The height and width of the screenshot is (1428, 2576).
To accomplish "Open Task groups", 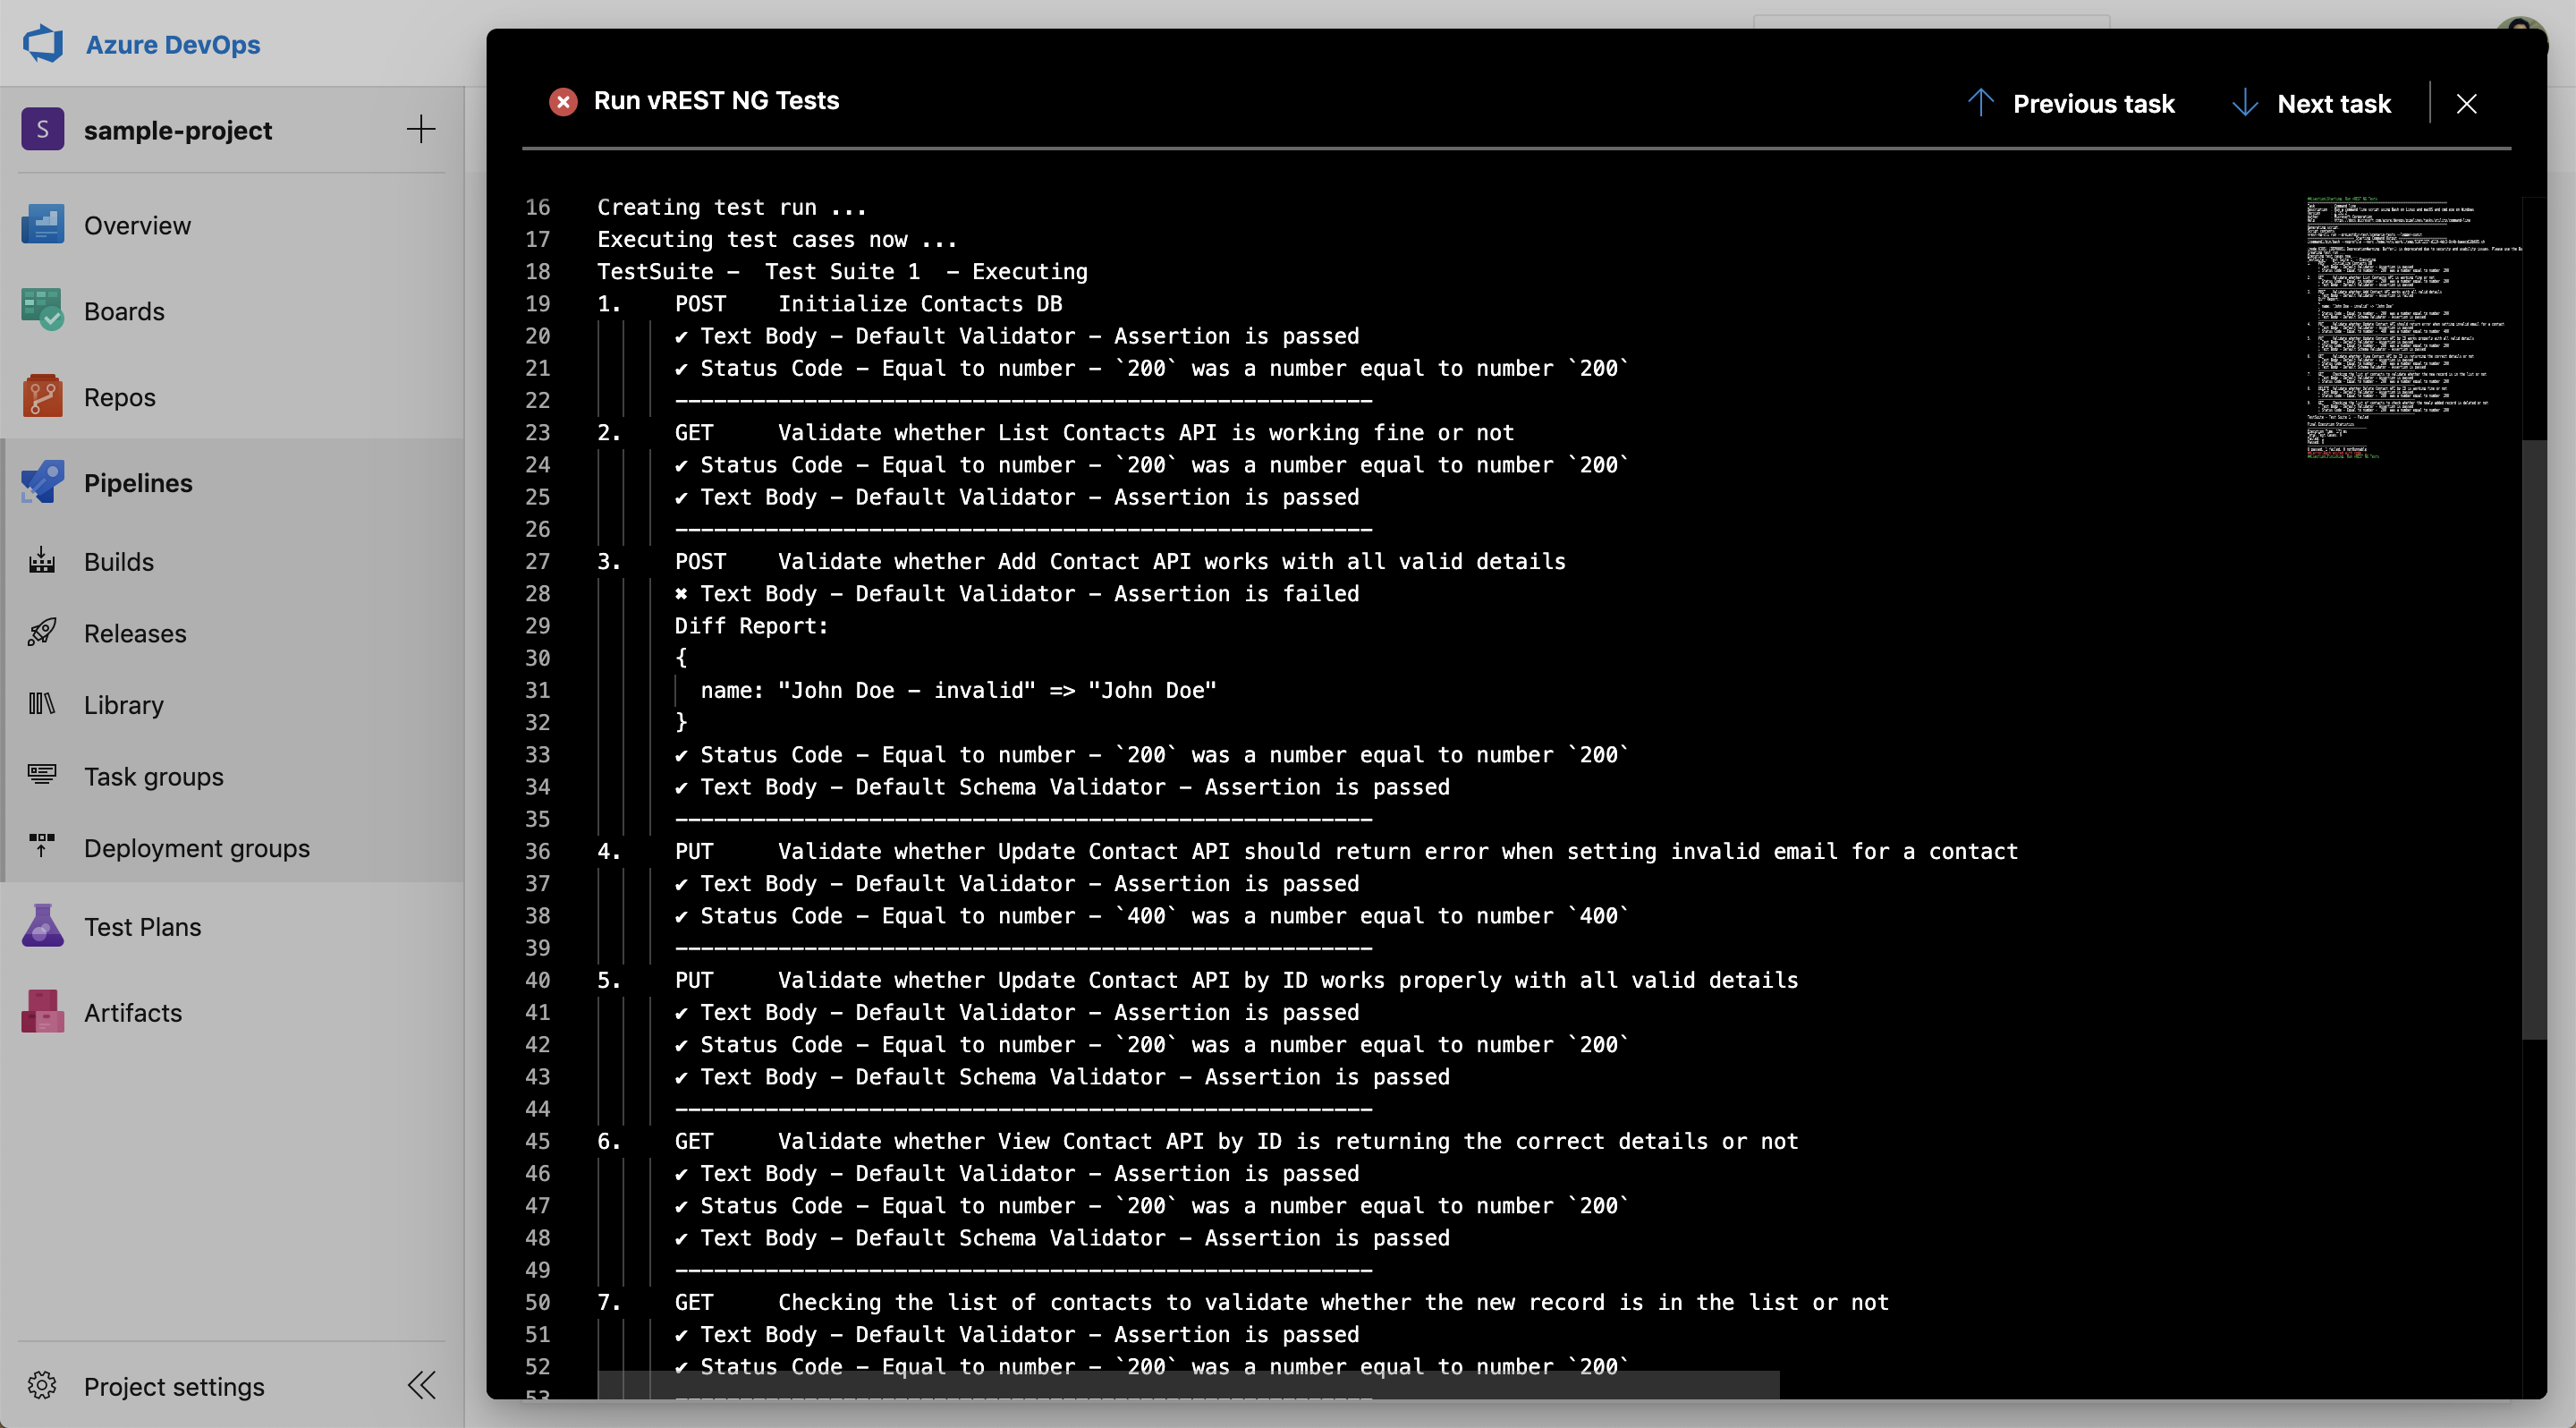I will pos(154,776).
